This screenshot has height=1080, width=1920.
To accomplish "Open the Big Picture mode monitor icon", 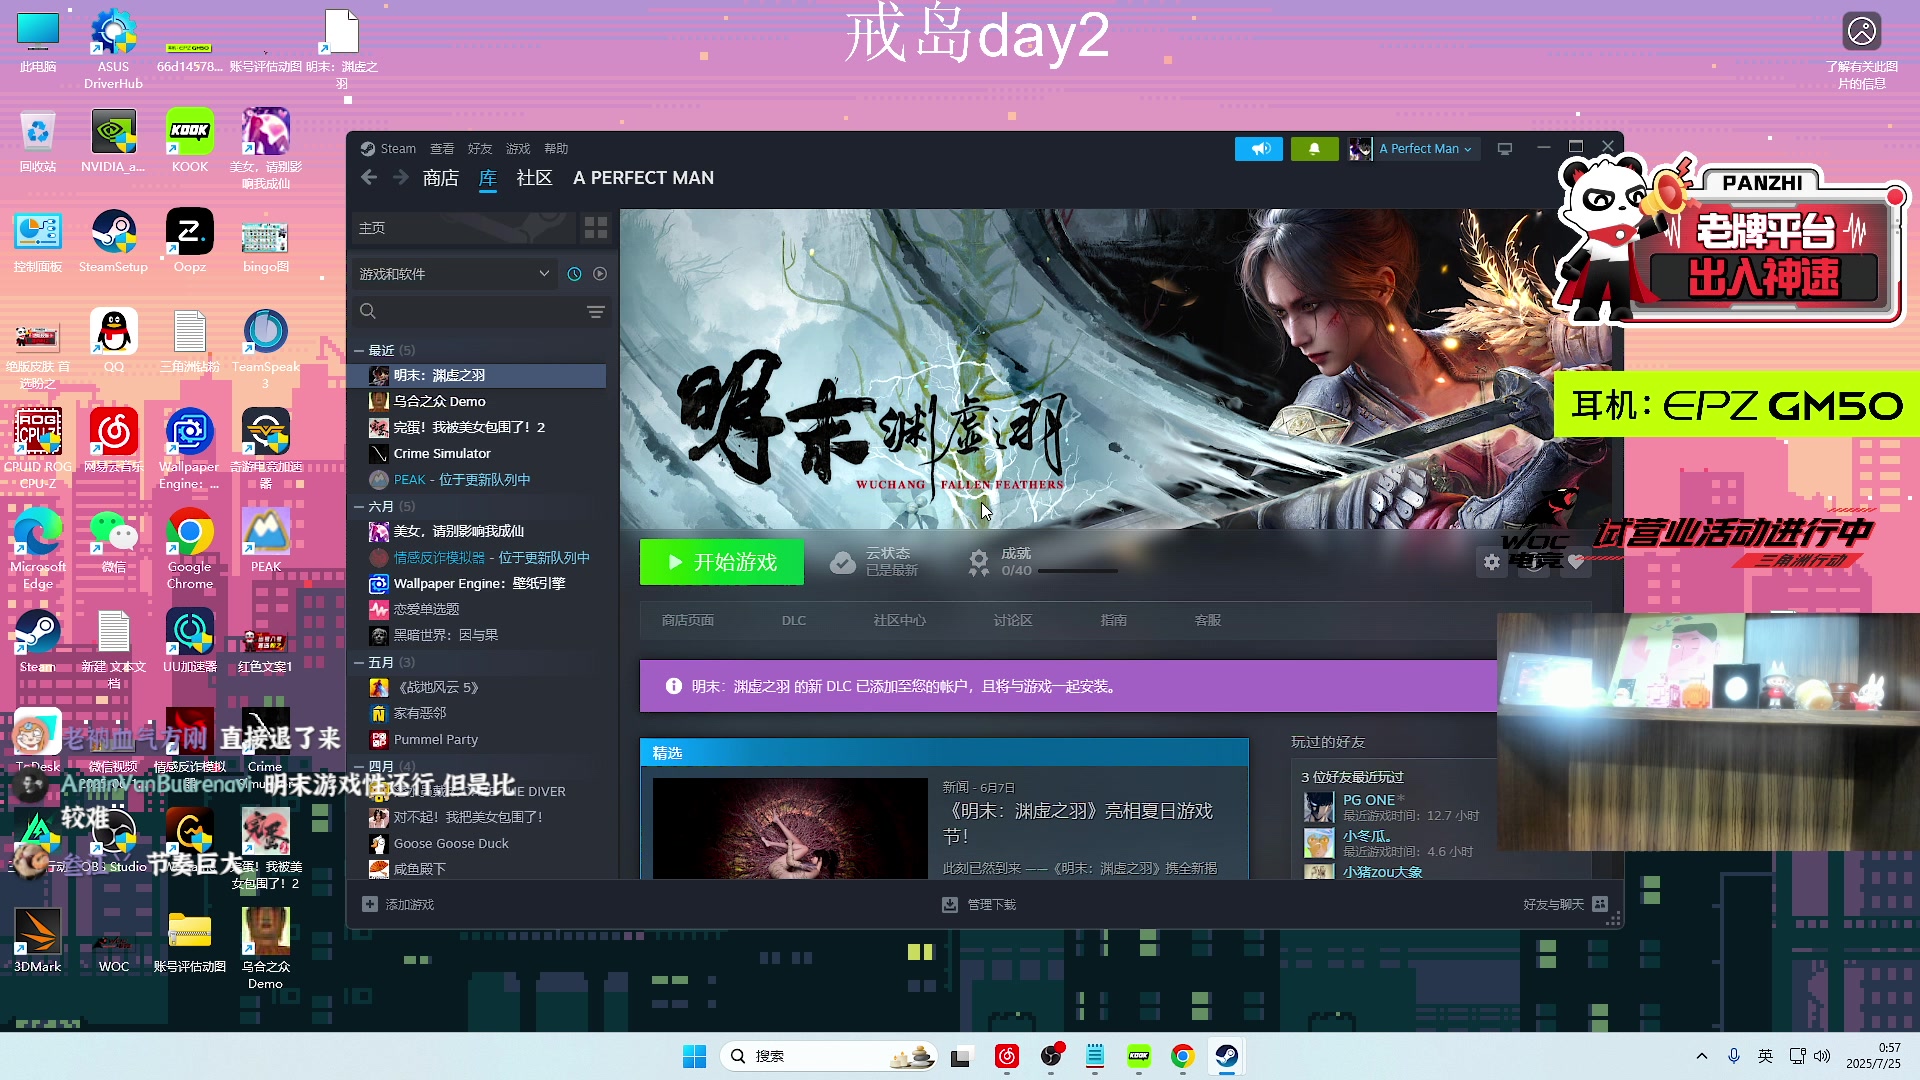I will click(x=1504, y=148).
